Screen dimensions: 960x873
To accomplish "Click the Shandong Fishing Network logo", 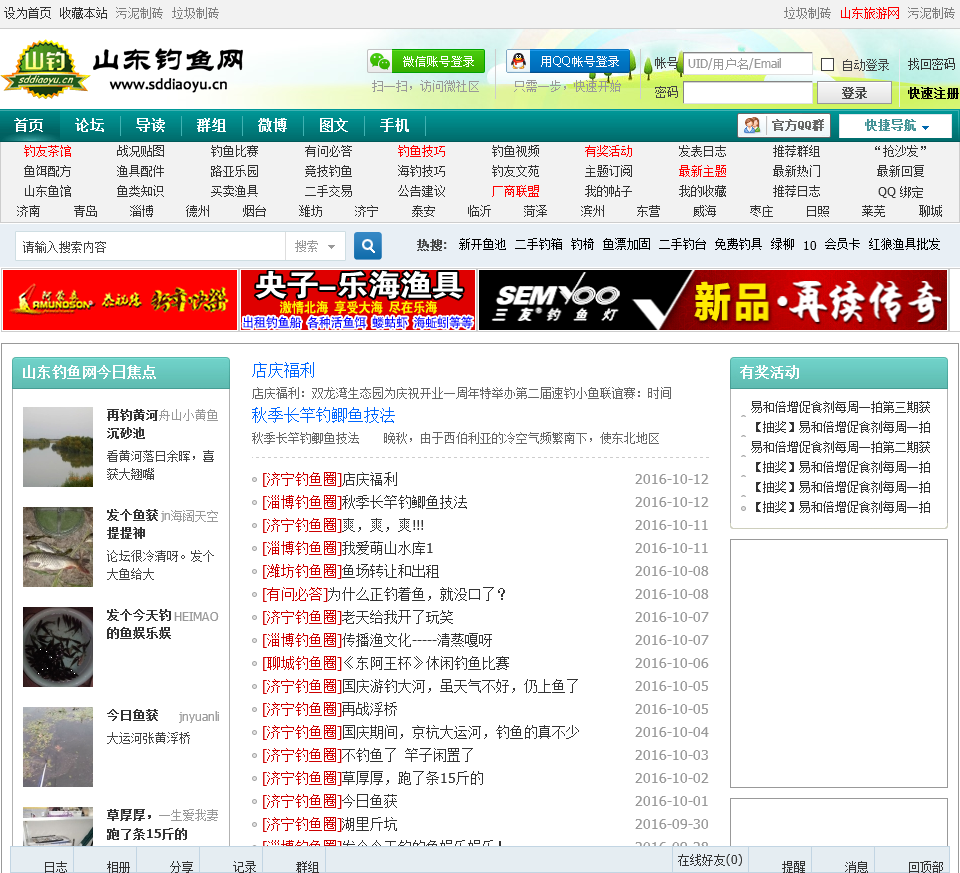I will point(122,68).
